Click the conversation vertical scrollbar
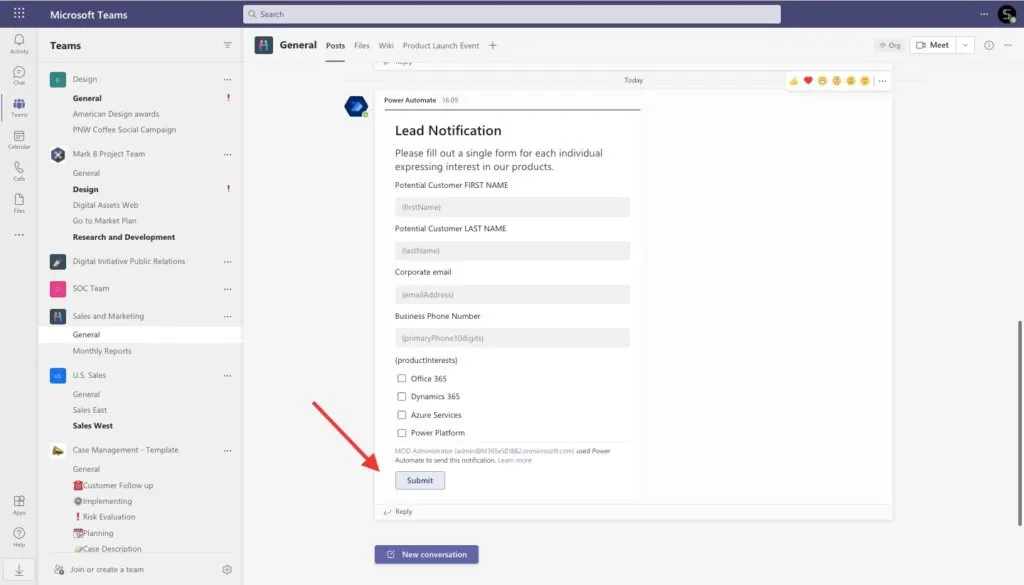 tap(1019, 423)
